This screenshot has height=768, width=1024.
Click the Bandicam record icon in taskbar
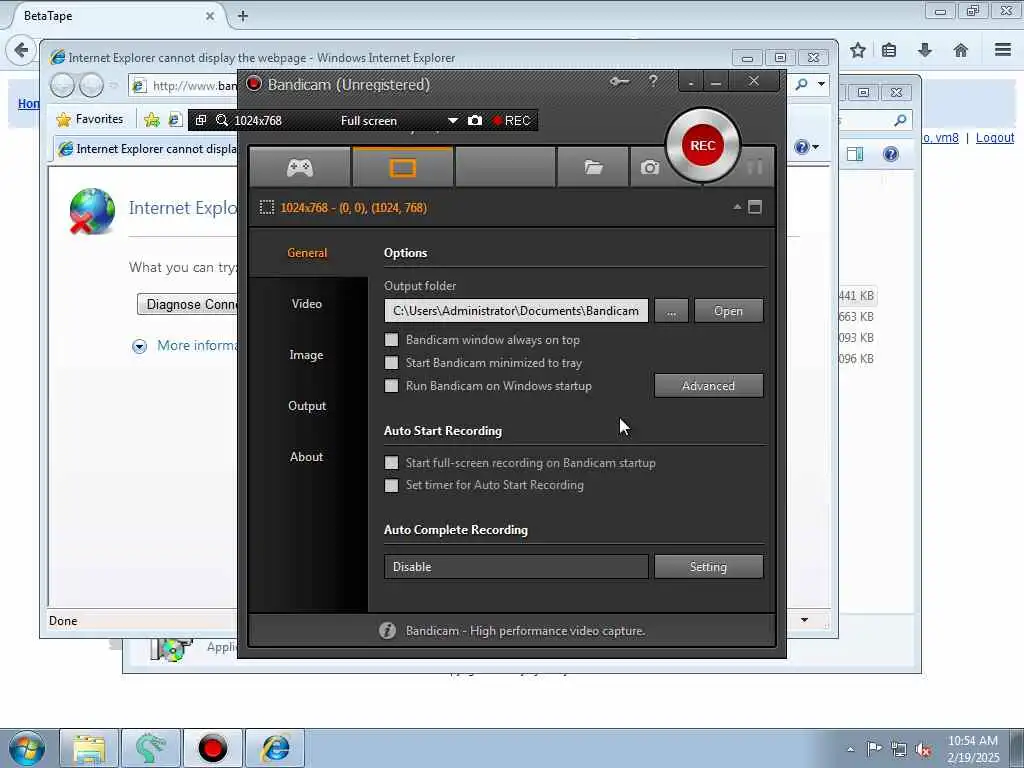tap(212, 748)
